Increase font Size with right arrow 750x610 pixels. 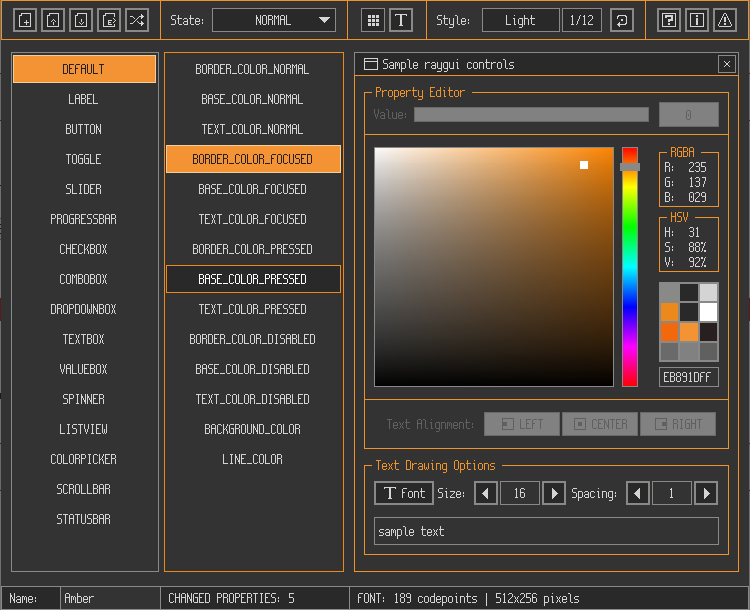coord(554,493)
